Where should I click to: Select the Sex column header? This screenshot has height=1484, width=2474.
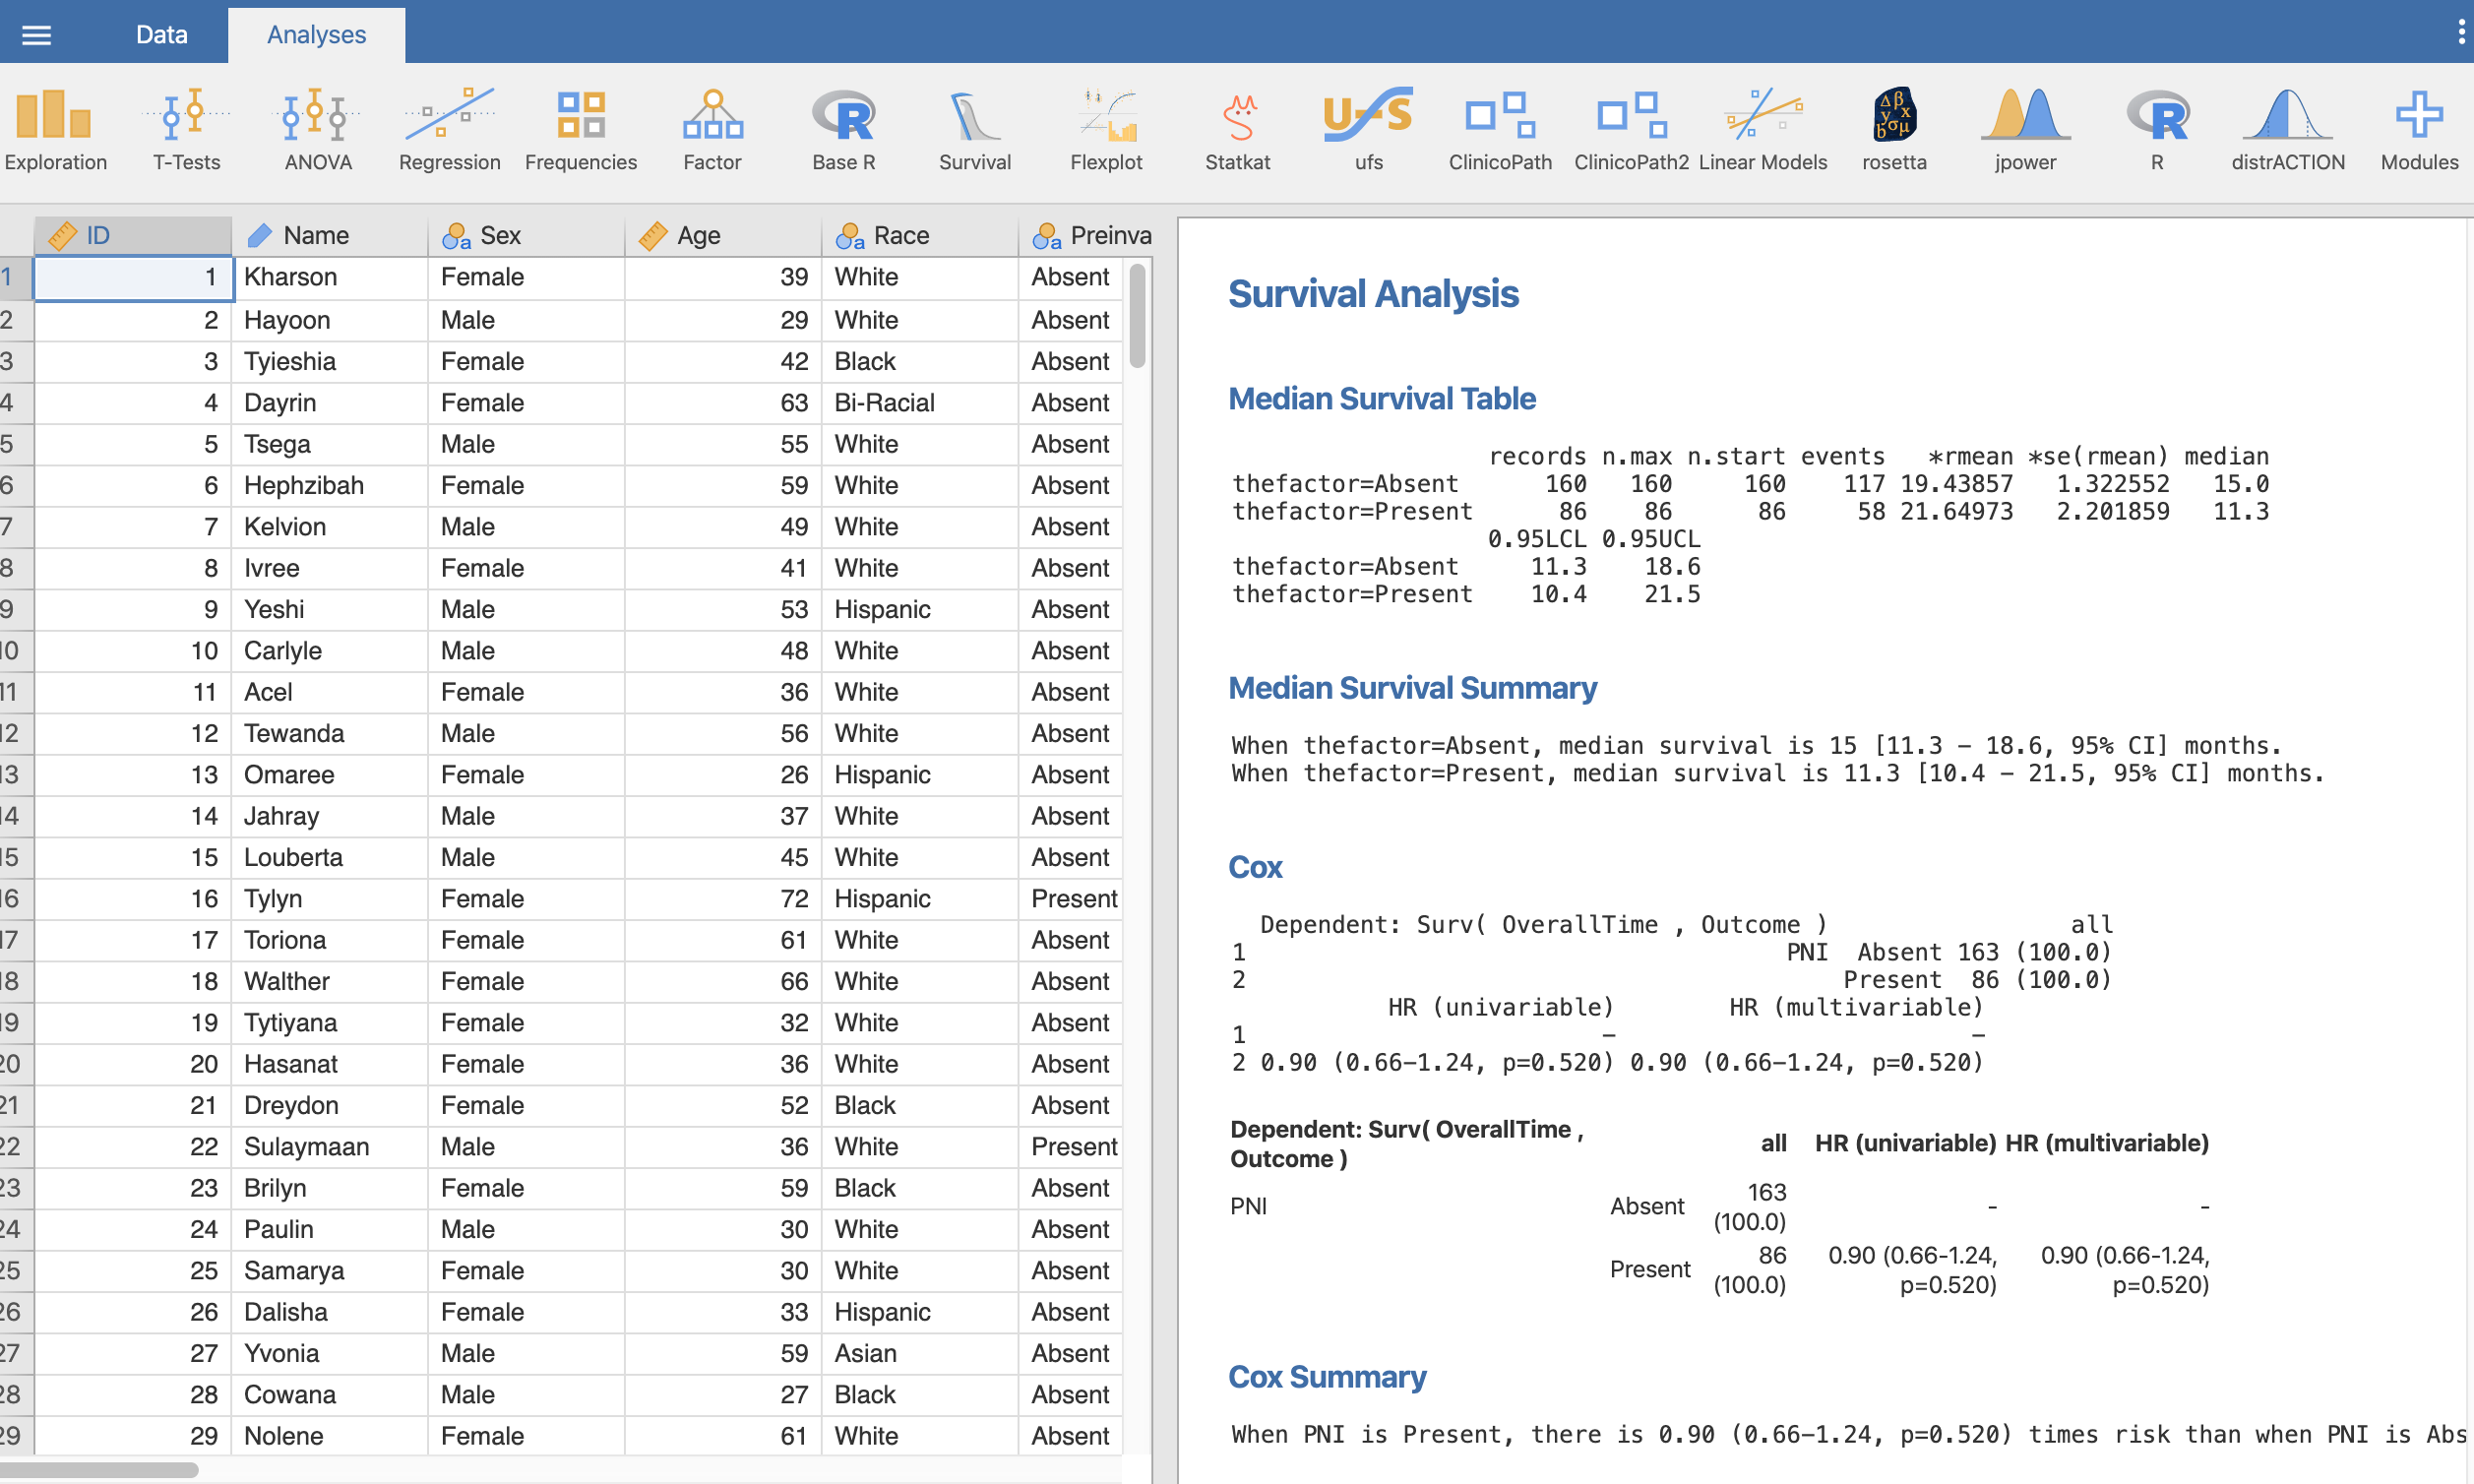525,236
